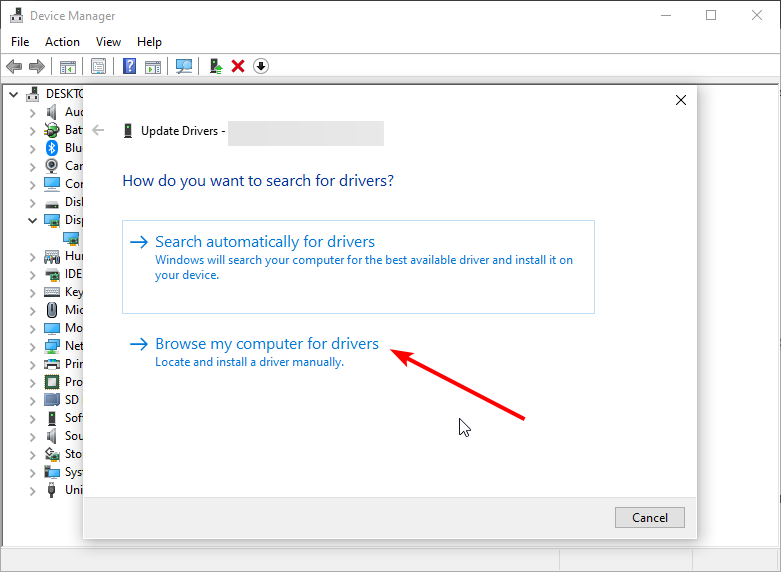Click the Scan for hardware changes icon
This screenshot has width=781, height=572.
point(184,66)
